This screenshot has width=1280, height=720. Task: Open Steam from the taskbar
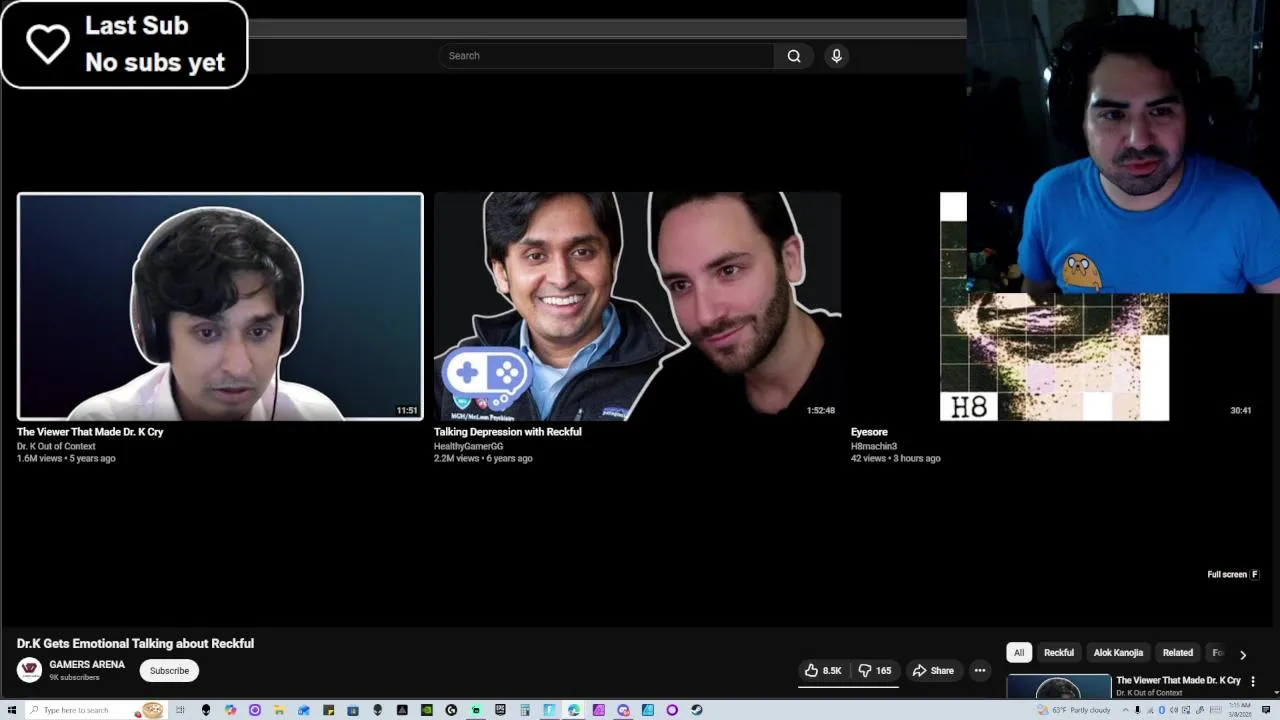(697, 710)
